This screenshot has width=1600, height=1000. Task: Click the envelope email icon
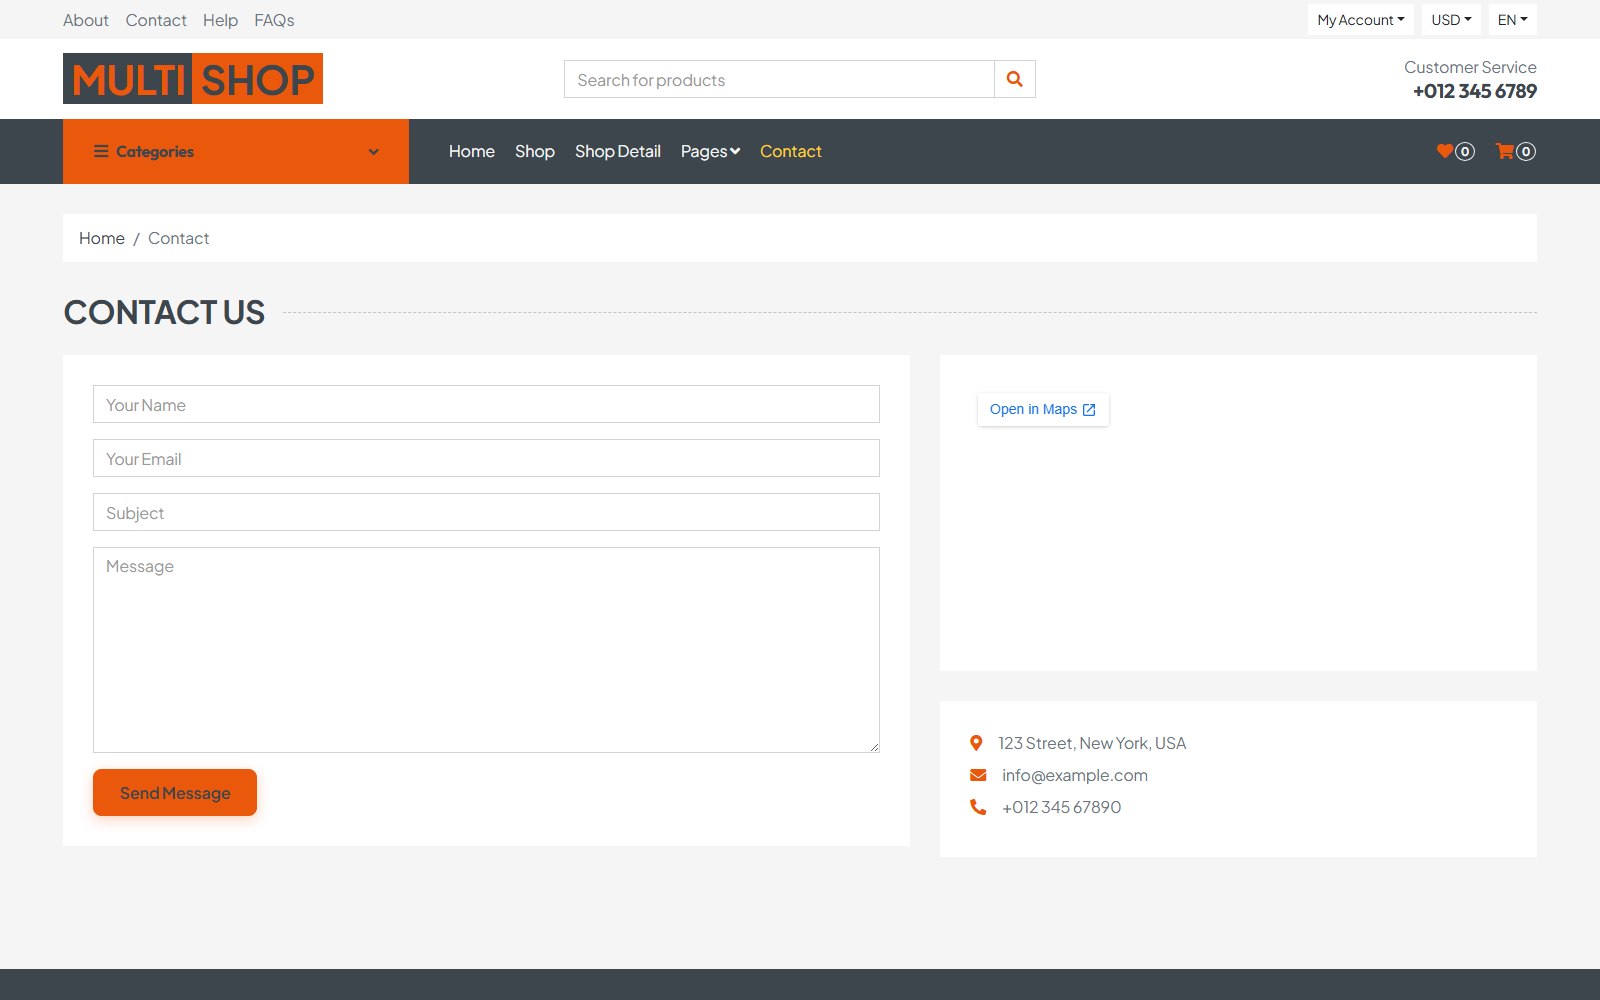coord(978,775)
